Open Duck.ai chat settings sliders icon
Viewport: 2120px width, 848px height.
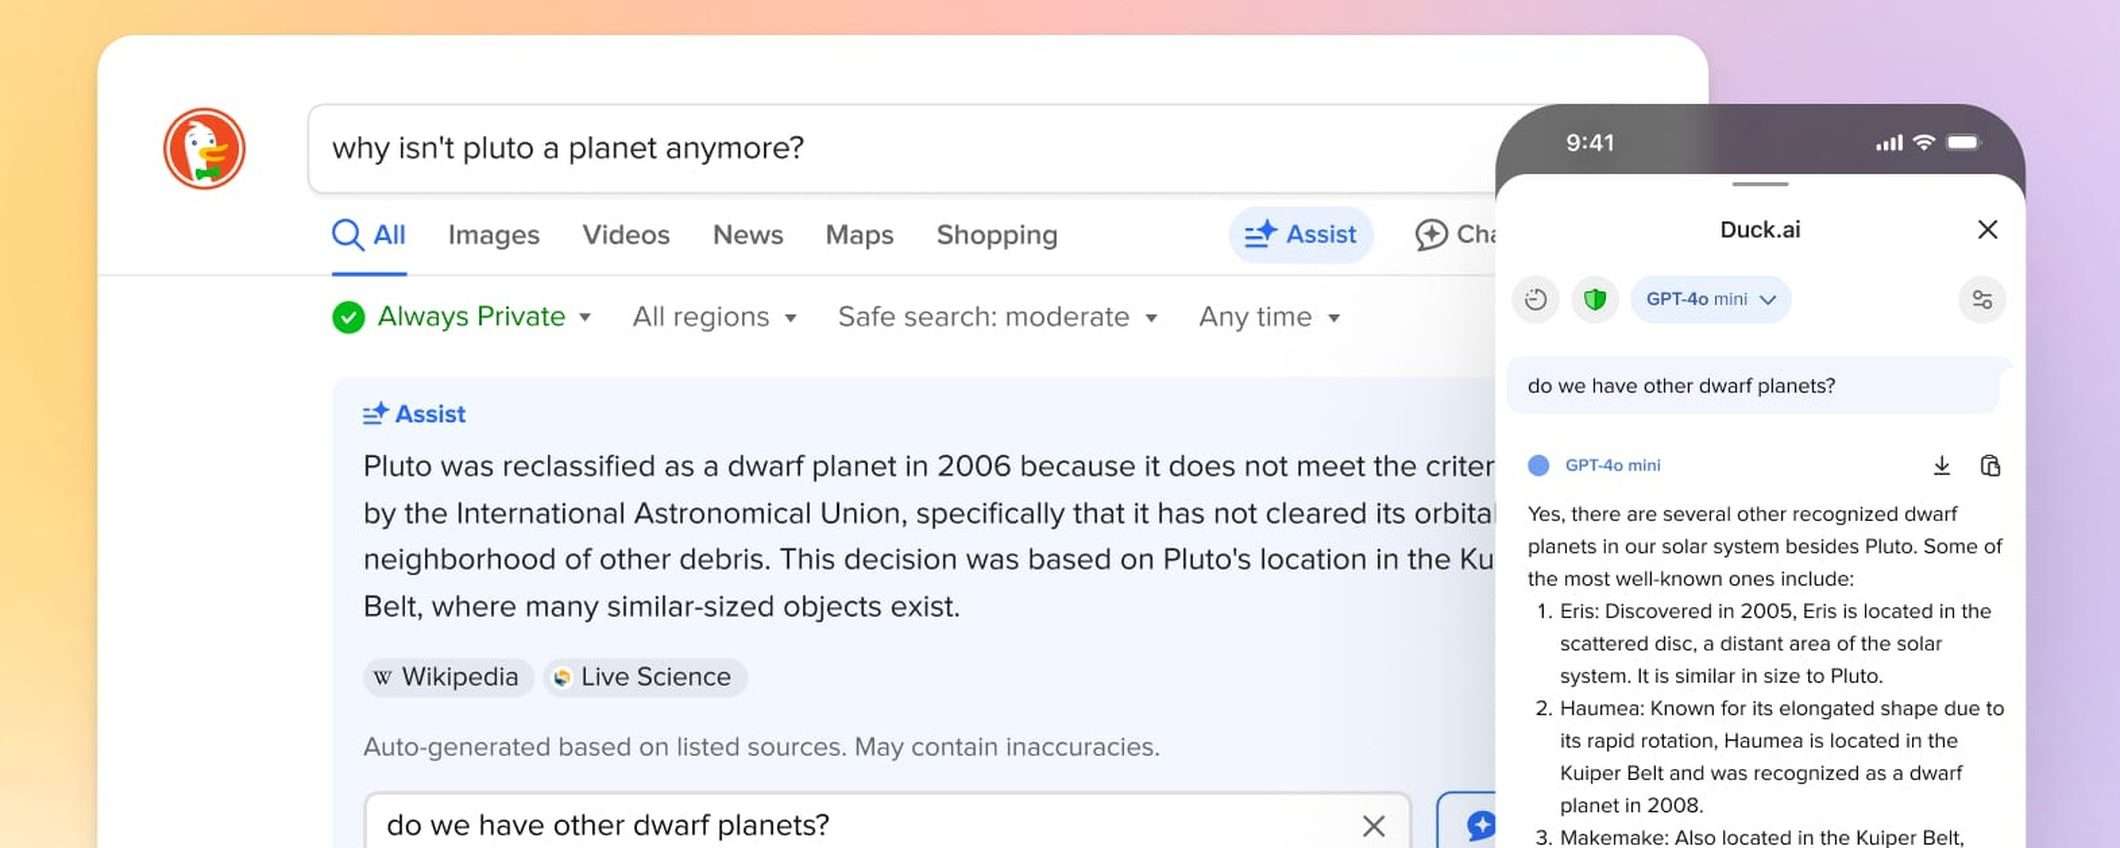click(x=1981, y=299)
